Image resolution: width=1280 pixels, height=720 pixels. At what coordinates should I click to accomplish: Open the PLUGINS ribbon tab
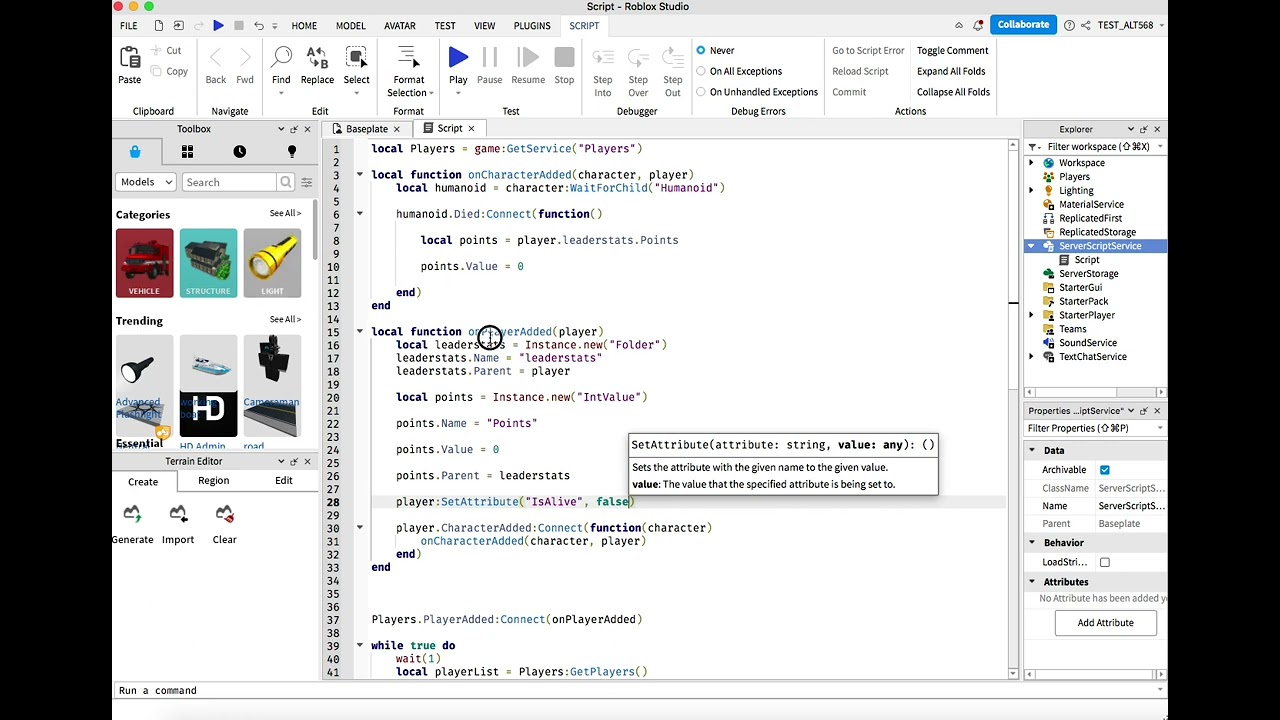pyautogui.click(x=532, y=26)
